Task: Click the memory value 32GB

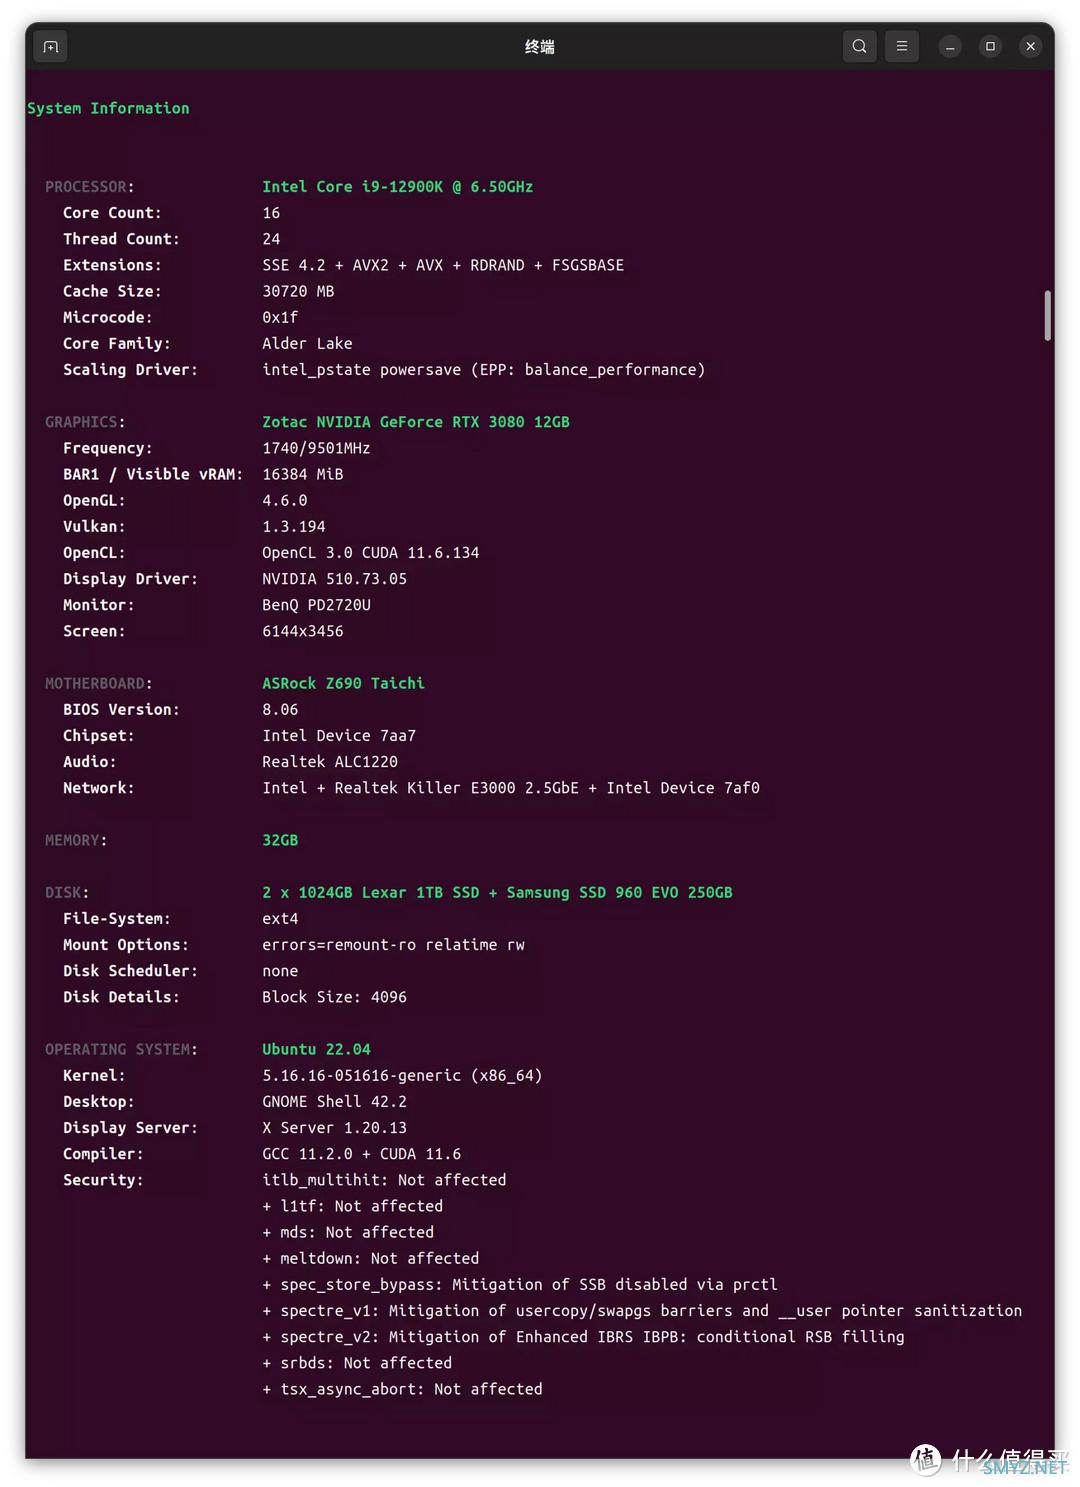Action: pyautogui.click(x=280, y=840)
